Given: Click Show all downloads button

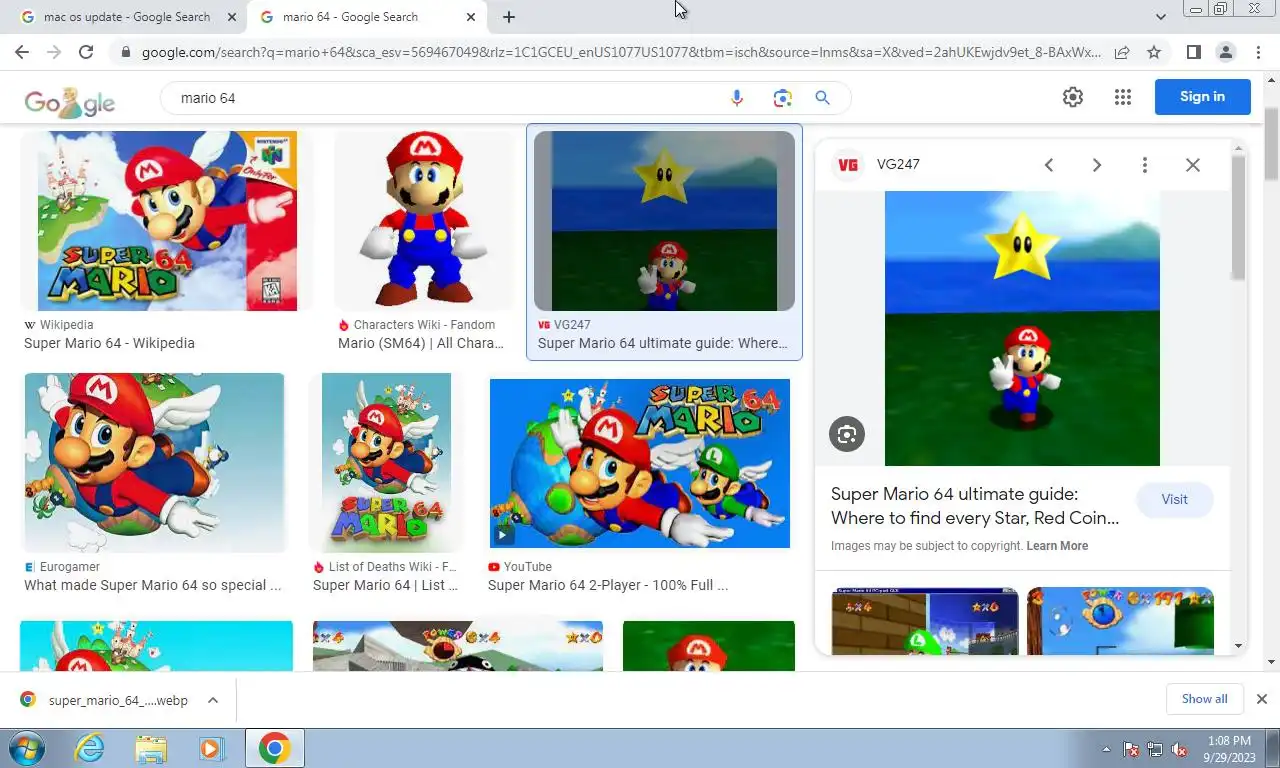Looking at the screenshot, I should click(1204, 699).
